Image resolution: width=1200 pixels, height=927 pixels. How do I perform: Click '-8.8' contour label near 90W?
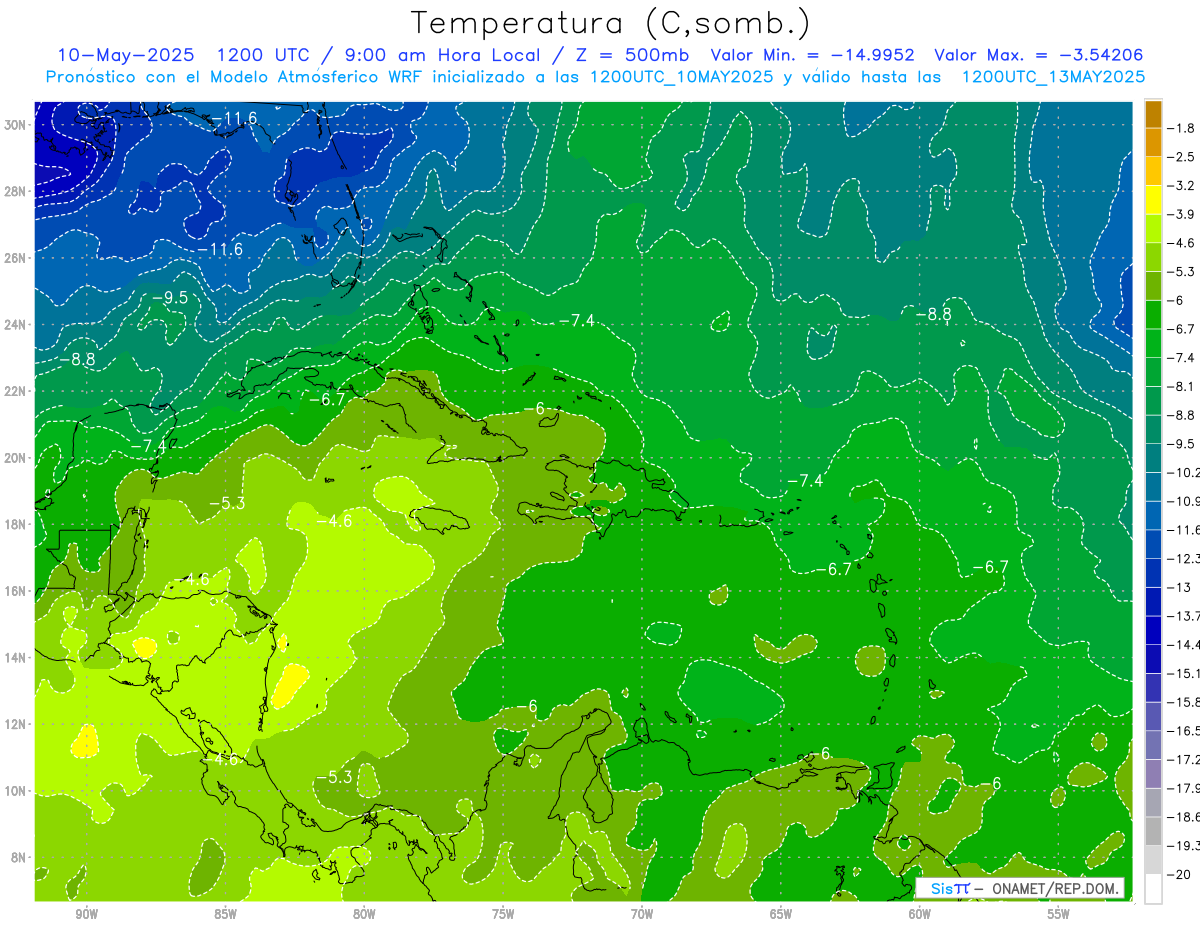(77, 358)
